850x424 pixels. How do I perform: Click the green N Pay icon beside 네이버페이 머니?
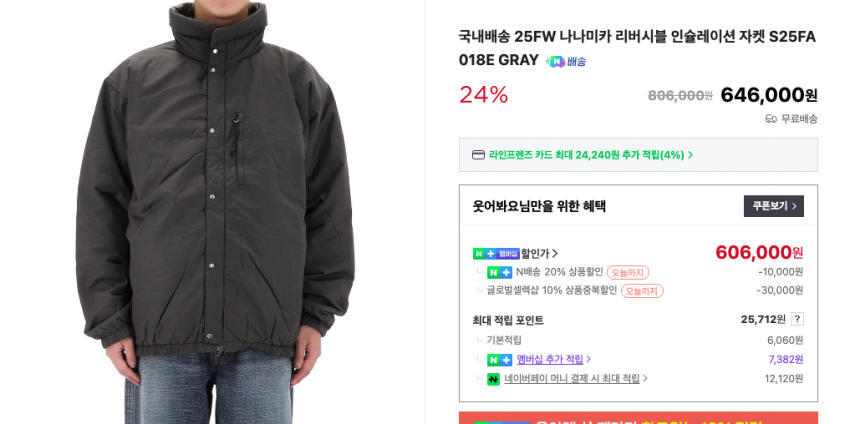493,379
